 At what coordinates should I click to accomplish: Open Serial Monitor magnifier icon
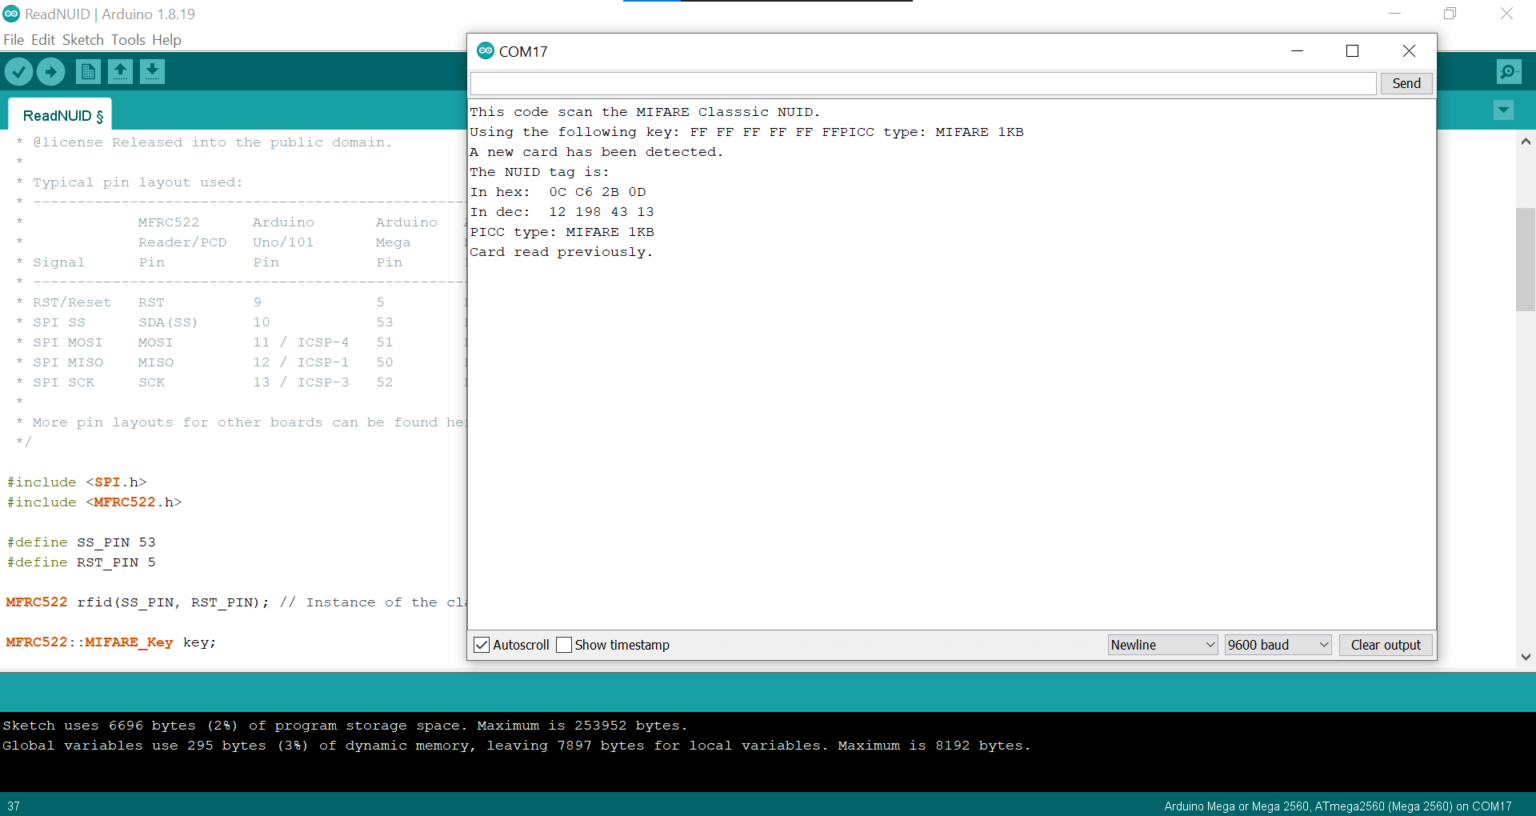coord(1508,71)
